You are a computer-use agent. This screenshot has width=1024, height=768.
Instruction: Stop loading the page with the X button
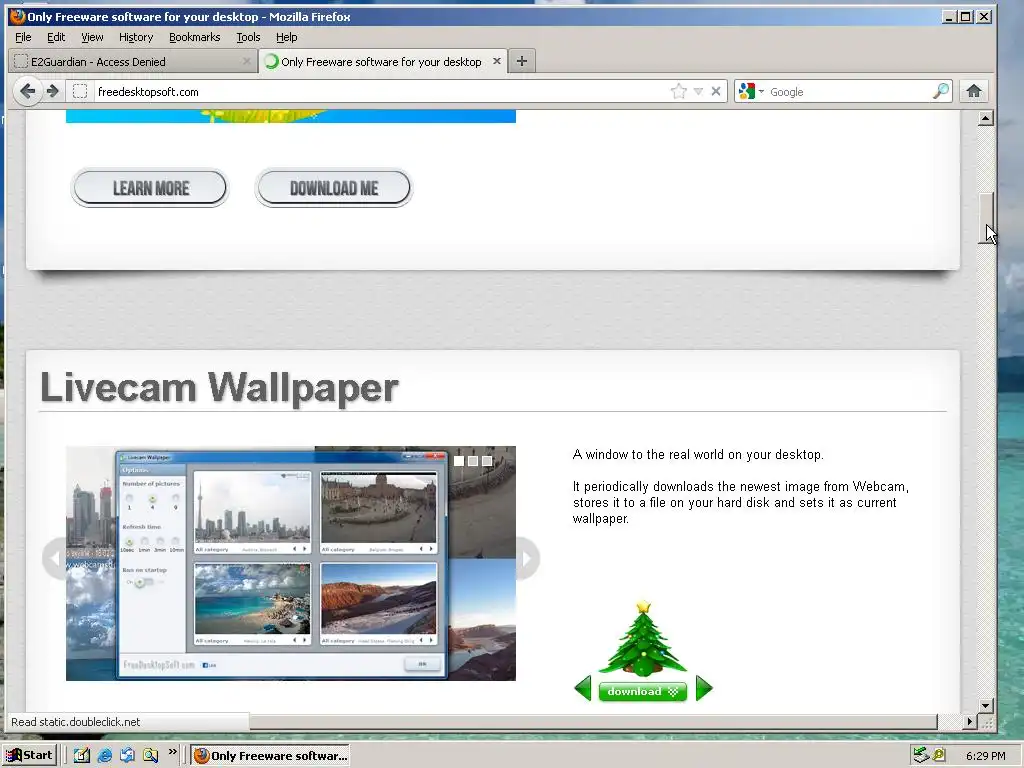pos(716,91)
